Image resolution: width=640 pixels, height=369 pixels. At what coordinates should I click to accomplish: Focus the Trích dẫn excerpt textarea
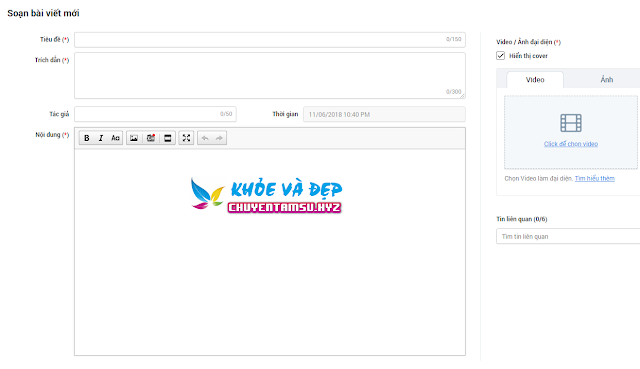coord(270,76)
